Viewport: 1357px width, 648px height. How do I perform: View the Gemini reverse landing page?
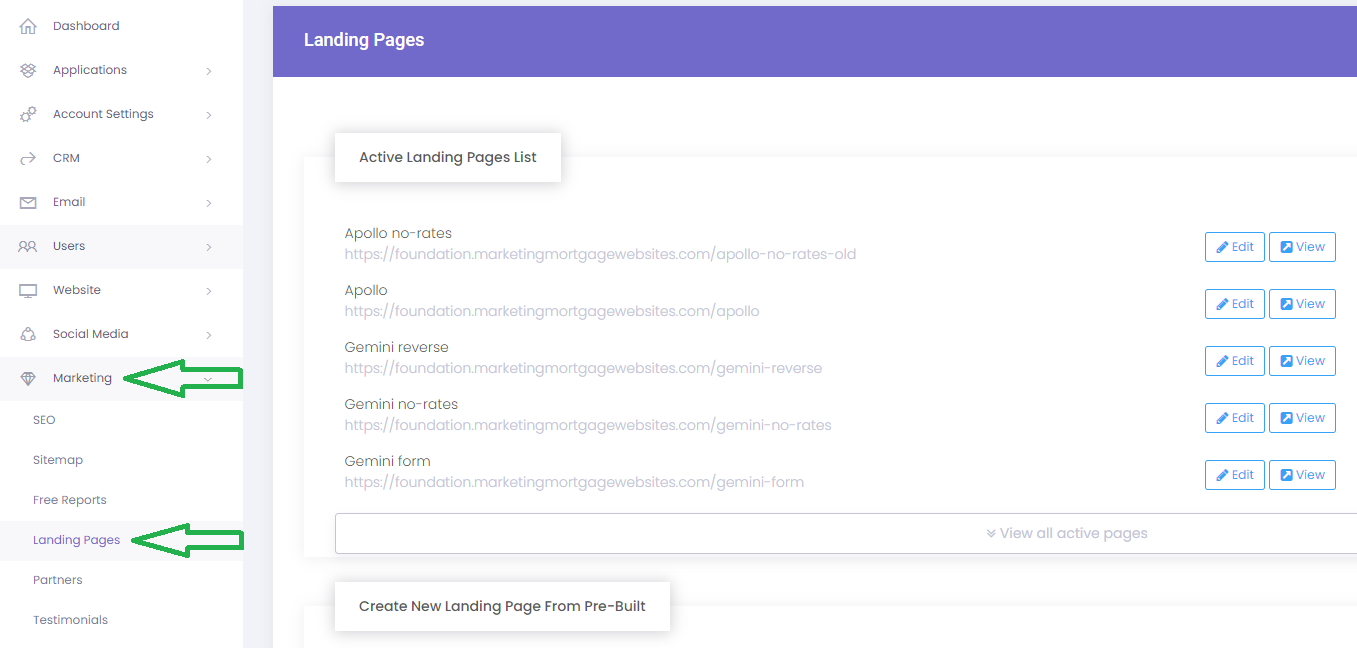point(1302,361)
